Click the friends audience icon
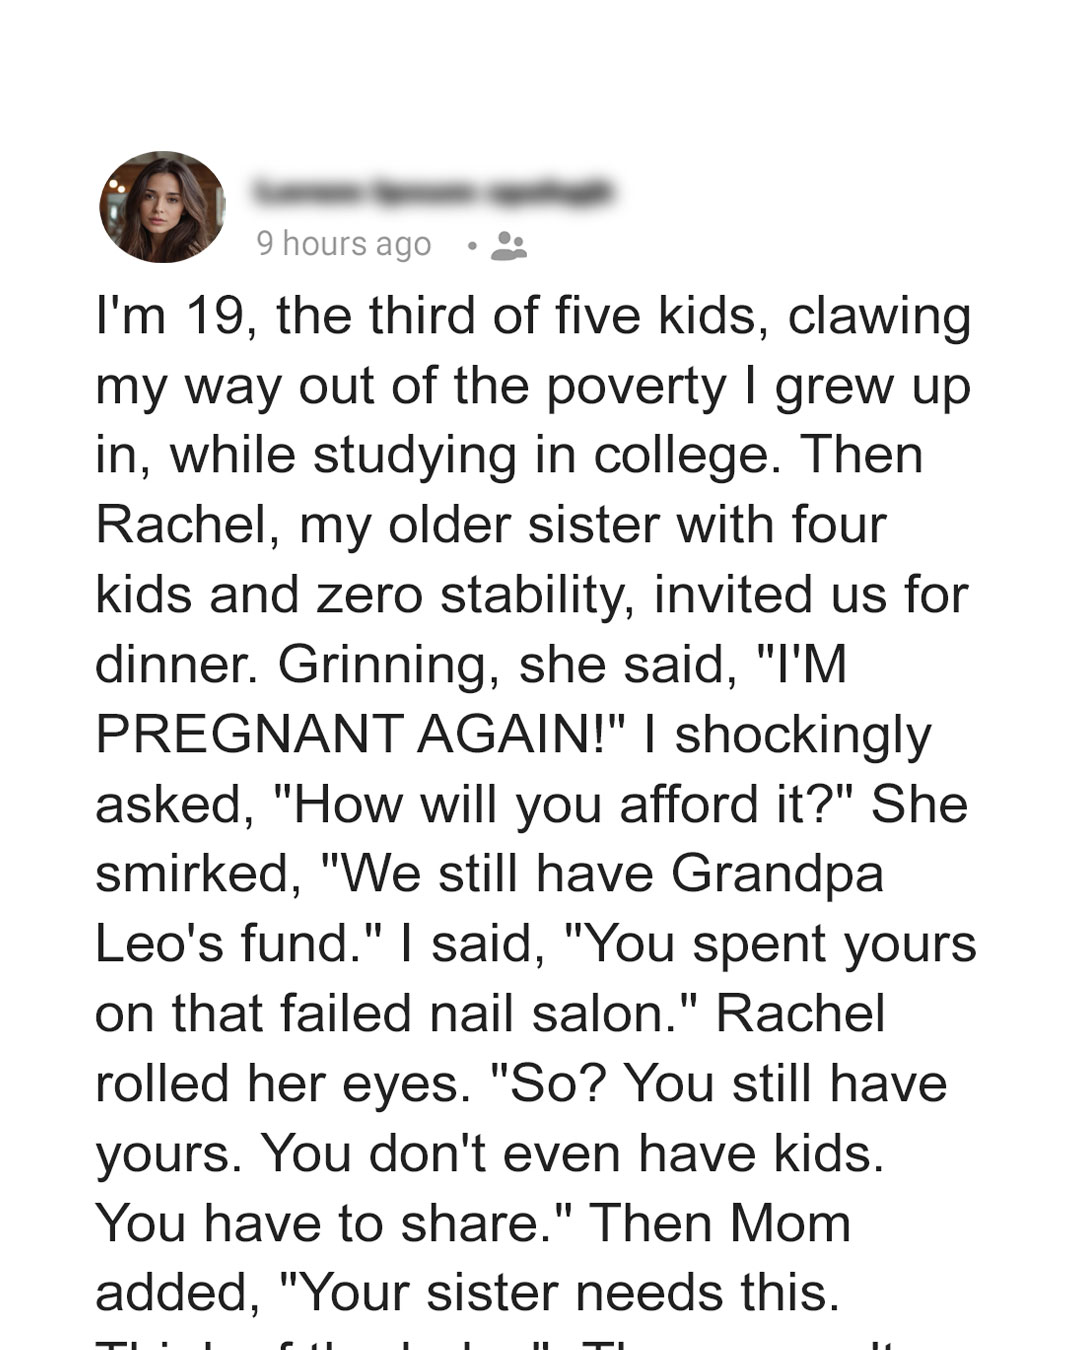Image resolution: width=1080 pixels, height=1350 pixels. pos(509,245)
